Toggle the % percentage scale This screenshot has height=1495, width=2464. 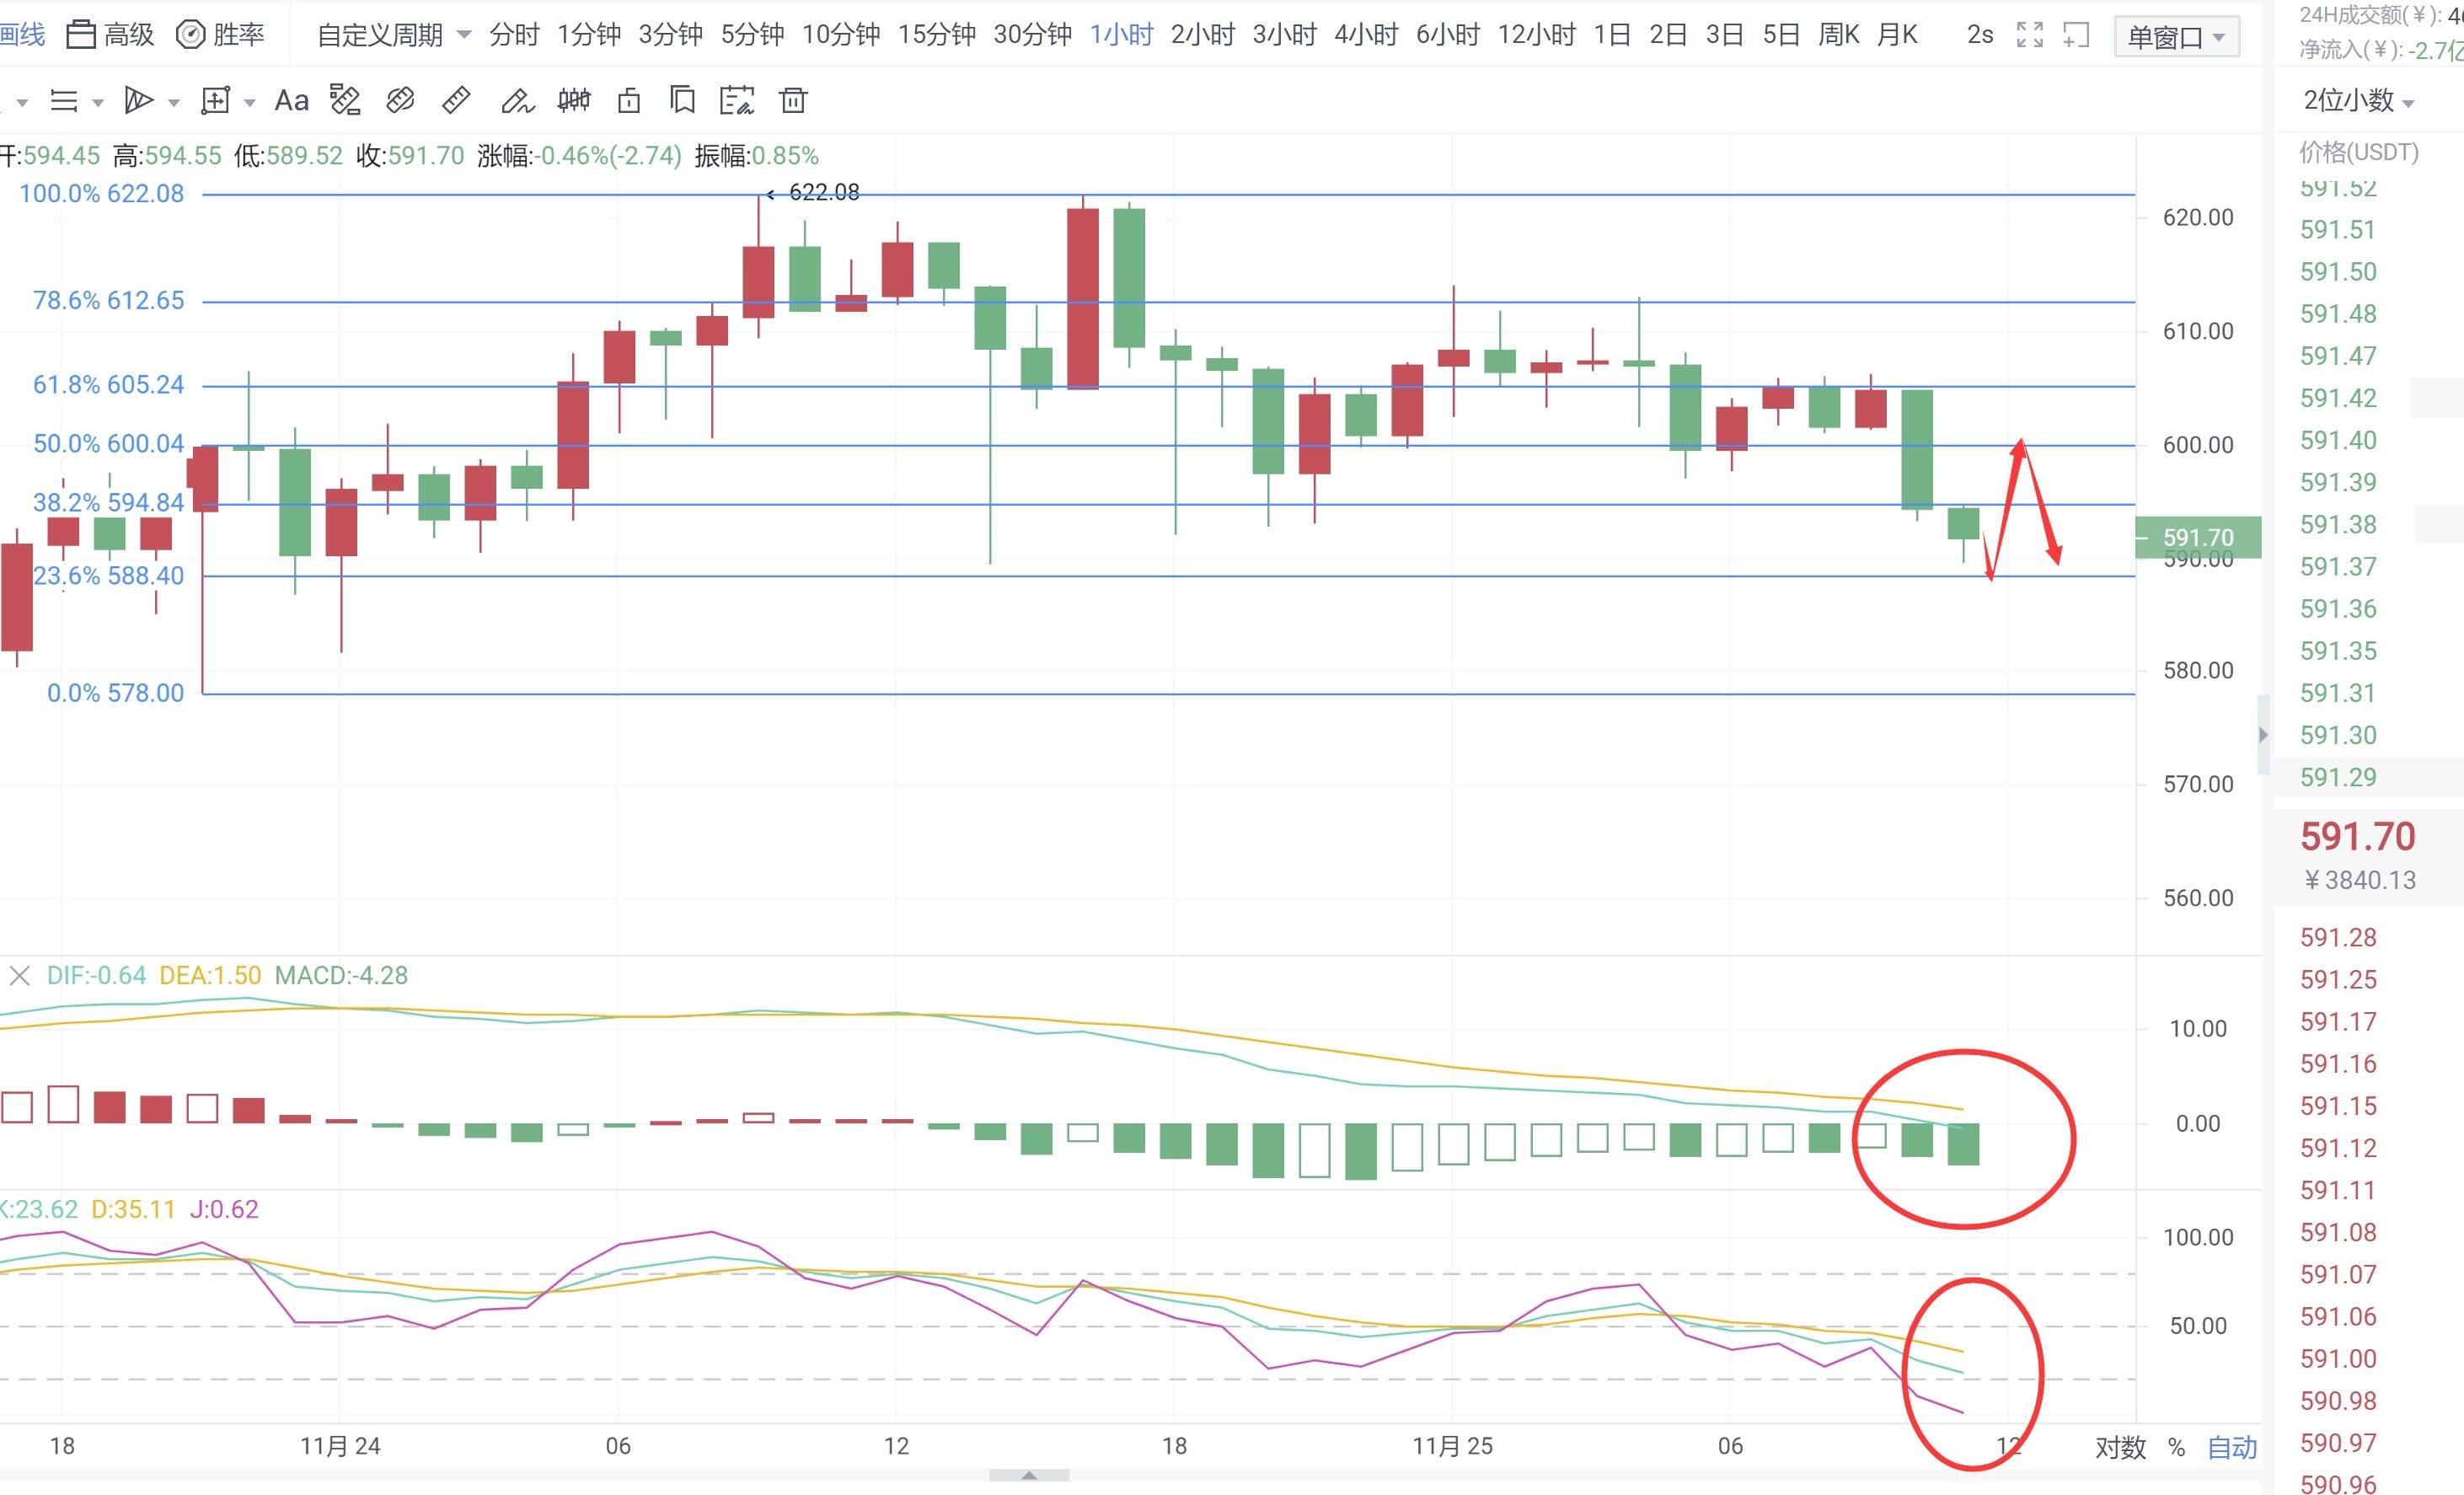point(2177,1447)
